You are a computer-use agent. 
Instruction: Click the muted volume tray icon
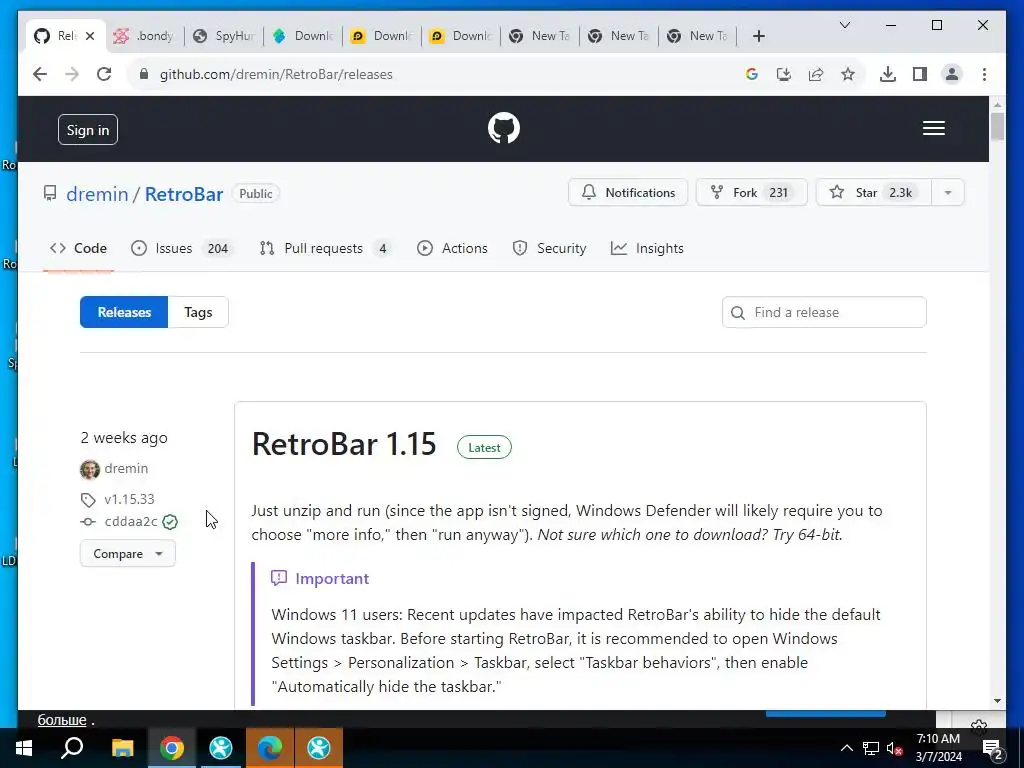894,748
